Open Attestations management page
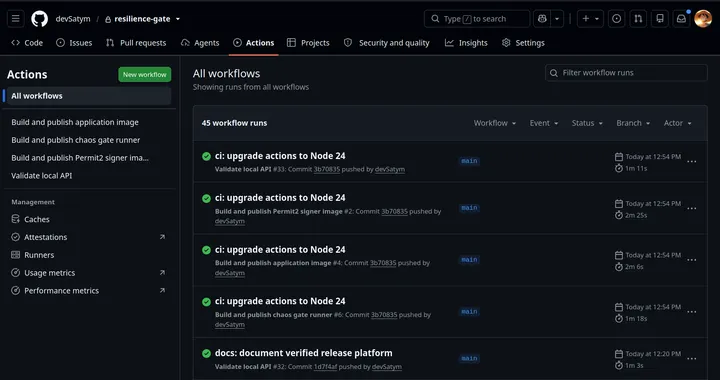Image resolution: width=720 pixels, height=380 pixels. point(89,237)
